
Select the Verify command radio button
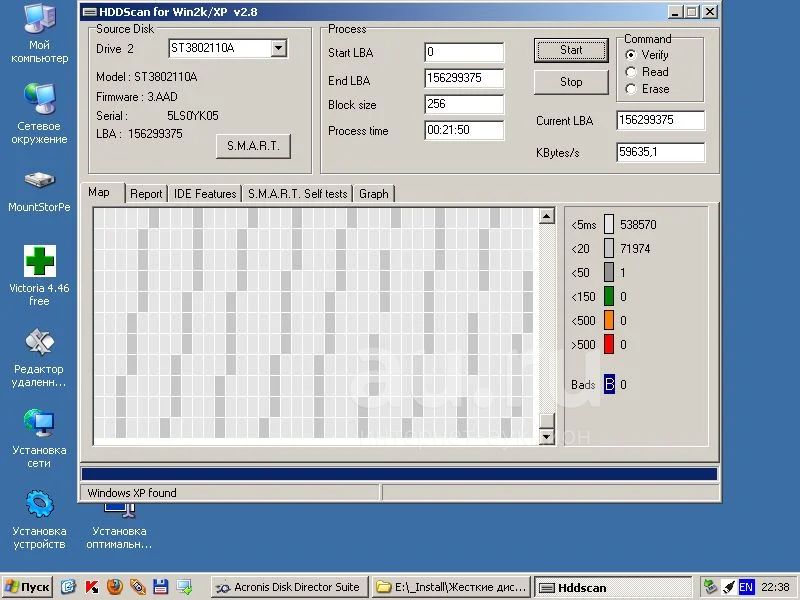(x=631, y=55)
